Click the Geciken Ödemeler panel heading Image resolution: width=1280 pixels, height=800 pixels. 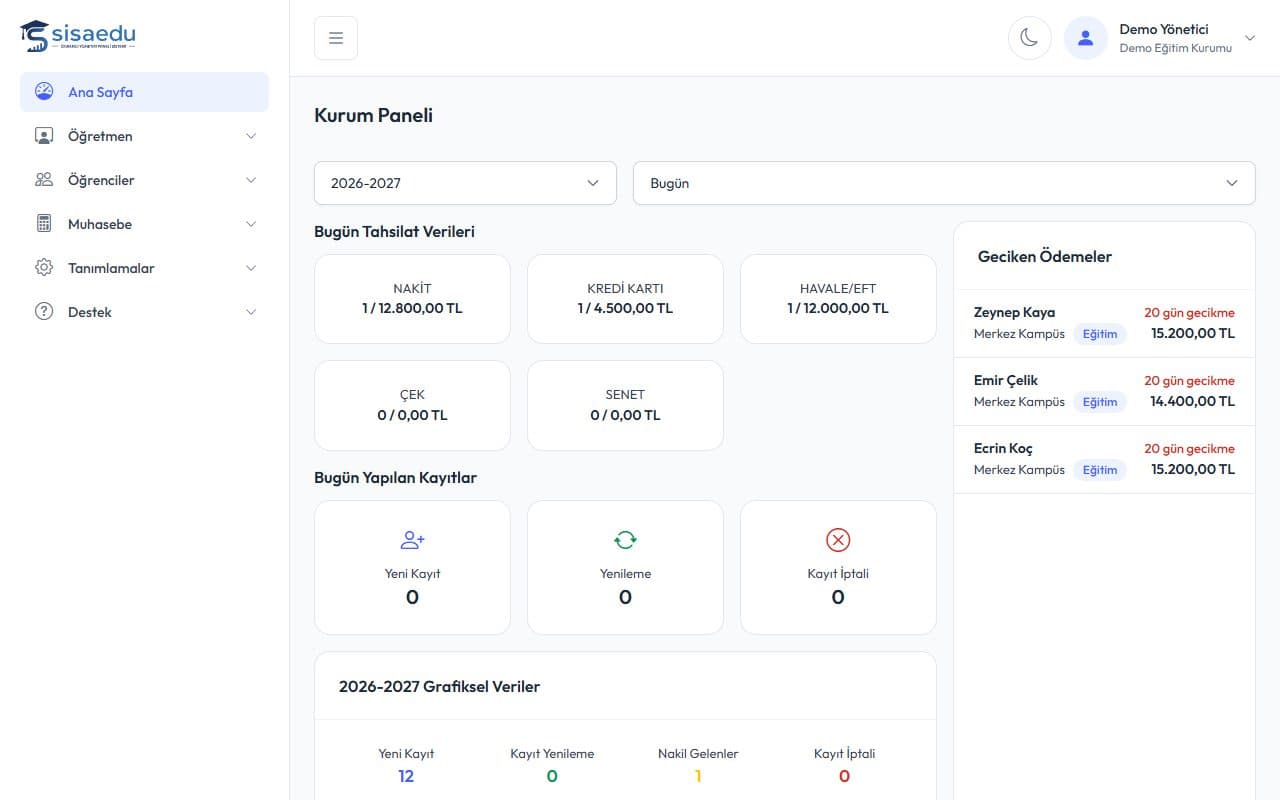(x=1044, y=256)
